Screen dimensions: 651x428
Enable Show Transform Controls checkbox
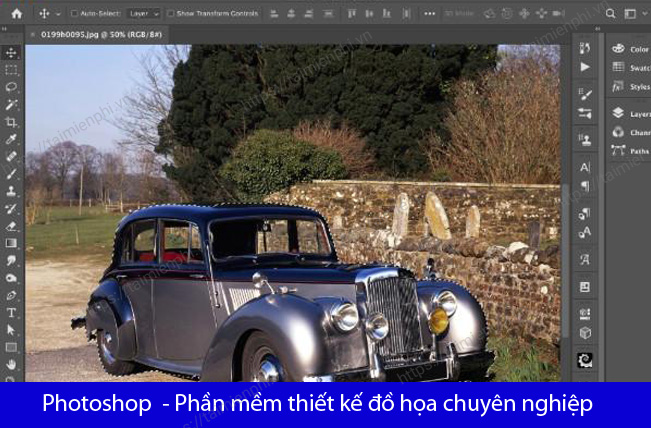170,14
